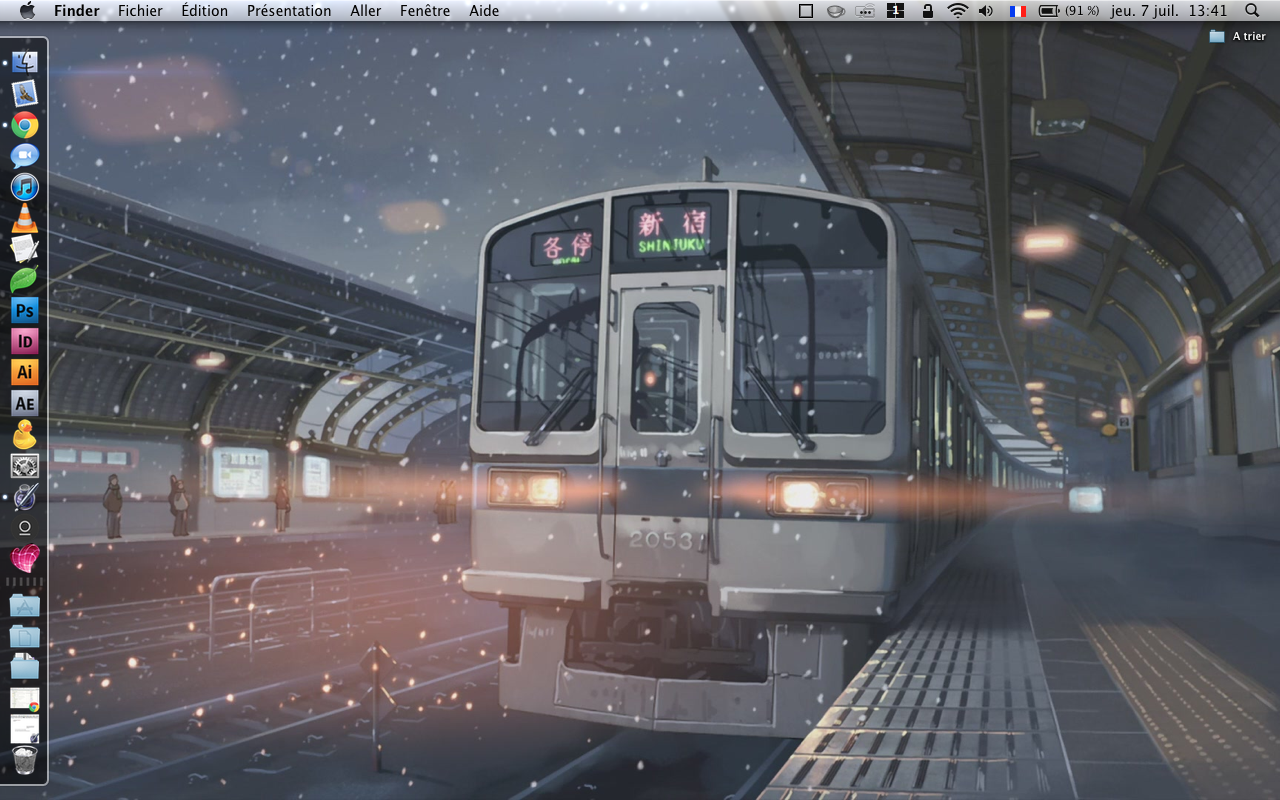The height and width of the screenshot is (800, 1280).
Task: Launch the script editor pen-and-scroll app
Action: tap(24, 496)
